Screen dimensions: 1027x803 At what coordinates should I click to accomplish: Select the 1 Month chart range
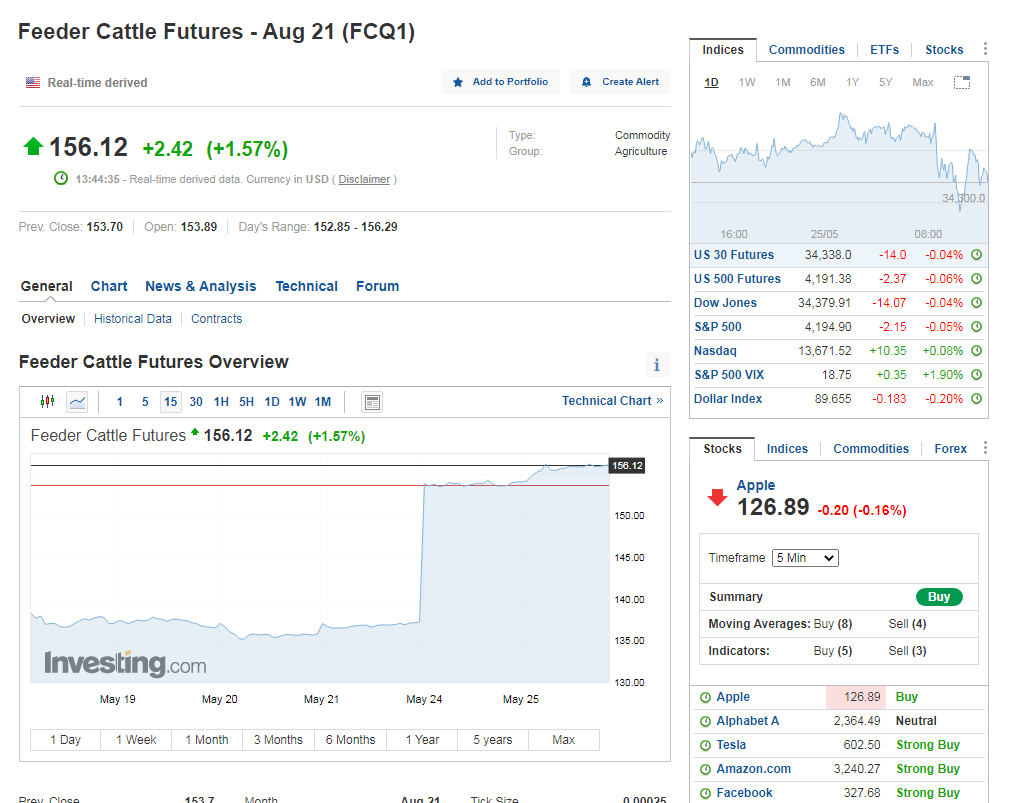(x=207, y=740)
